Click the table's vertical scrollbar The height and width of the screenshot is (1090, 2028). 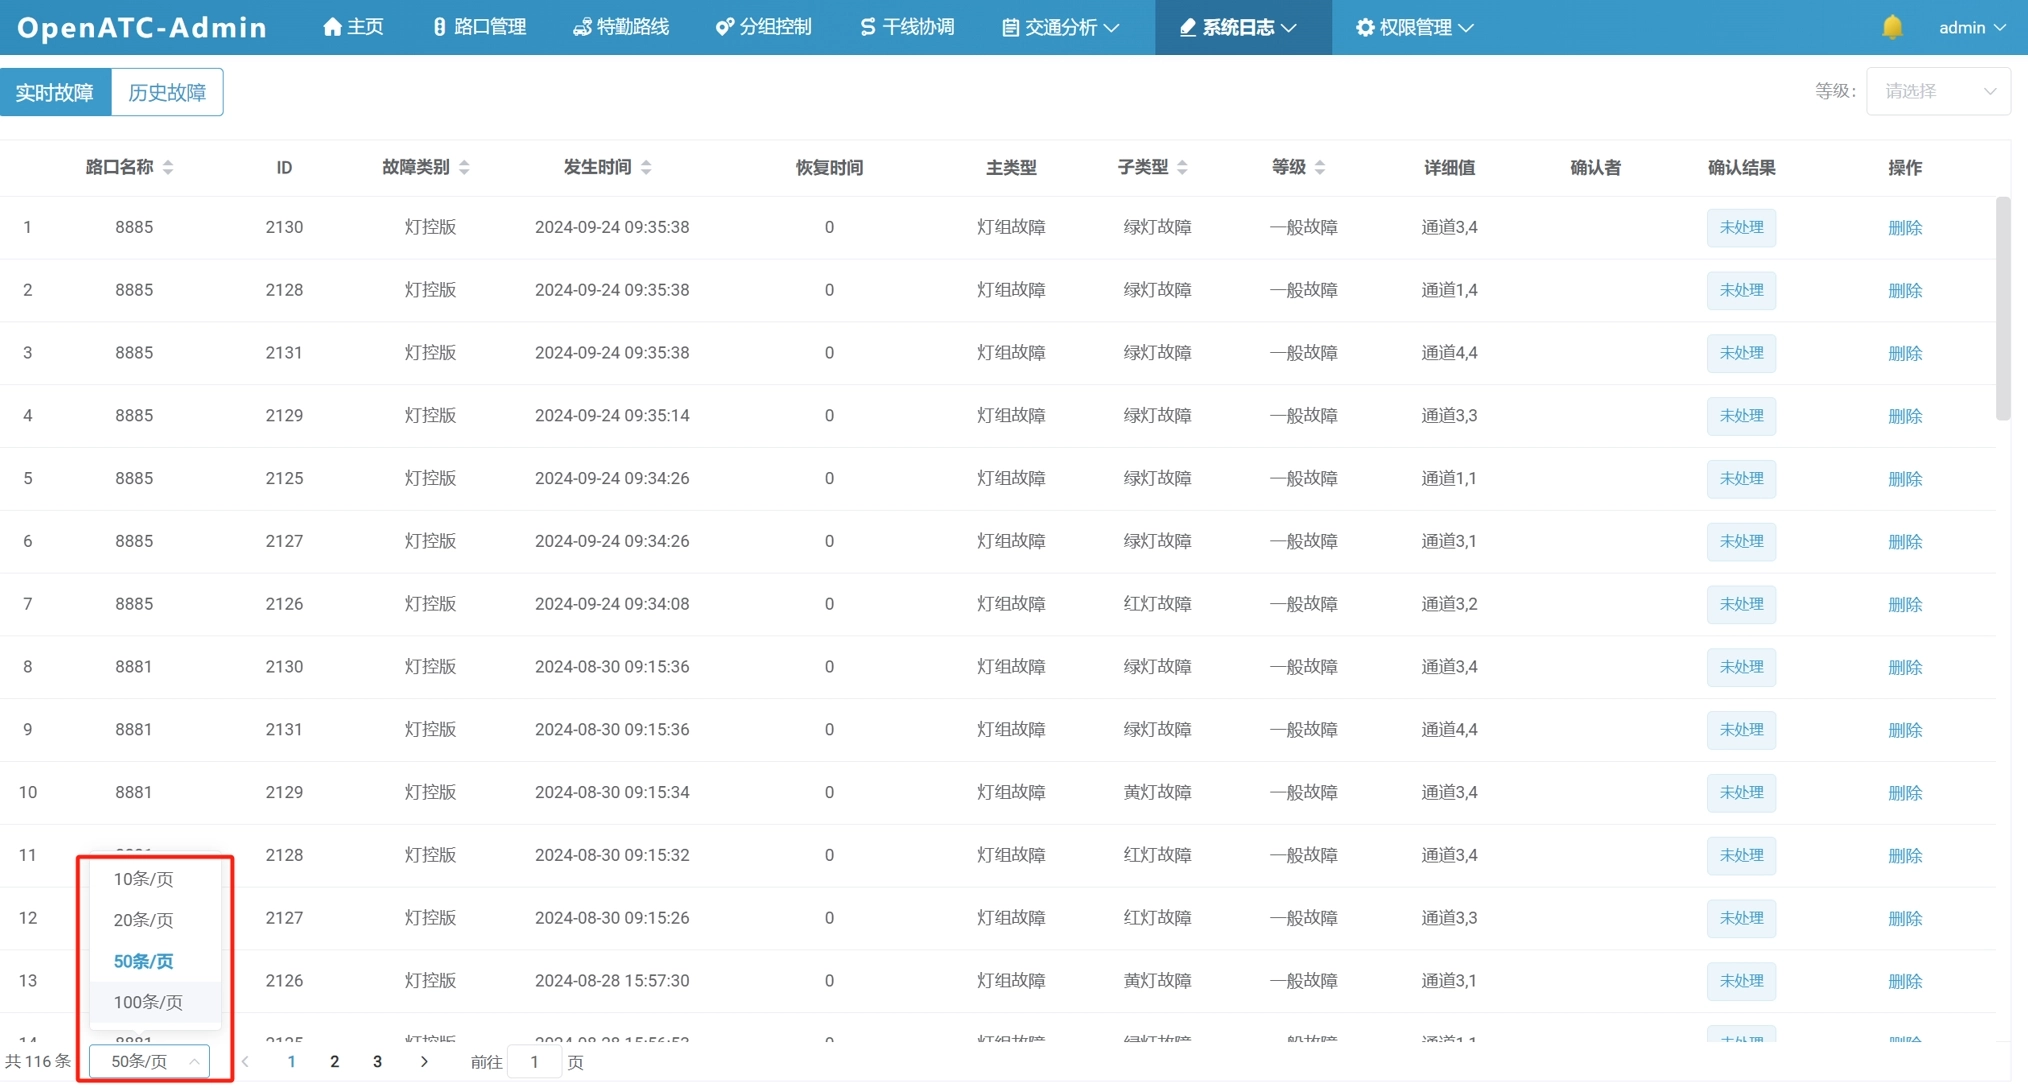click(2002, 308)
